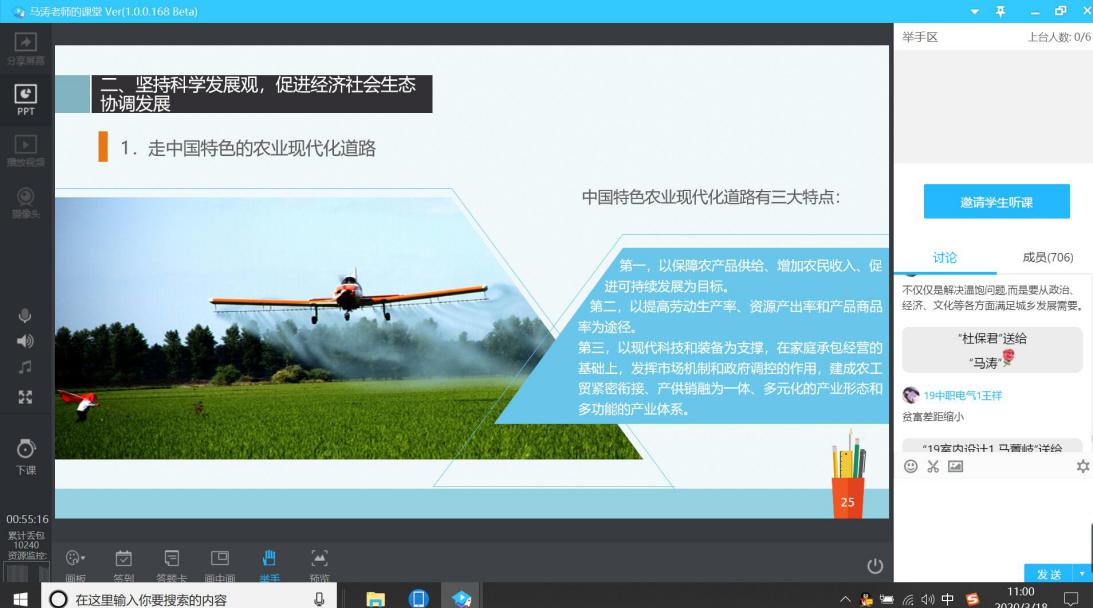Screen dimensions: 1093x608
Task: Toggle the hand raise (举手) feature
Action: coord(269,560)
